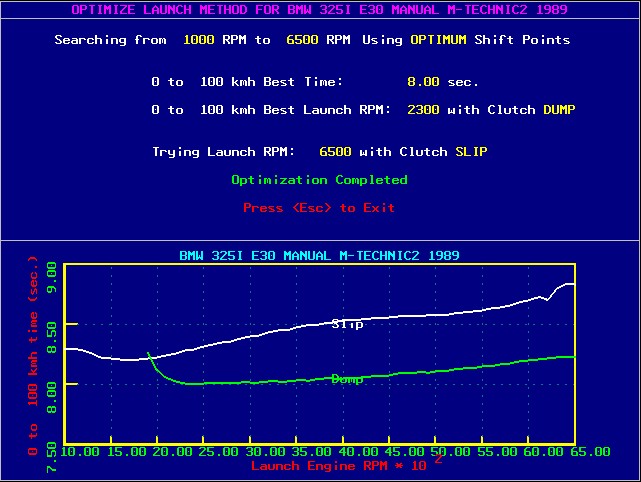Select the 6500 RPM search end value
Viewport: 641px width, 482px height.
click(302, 40)
